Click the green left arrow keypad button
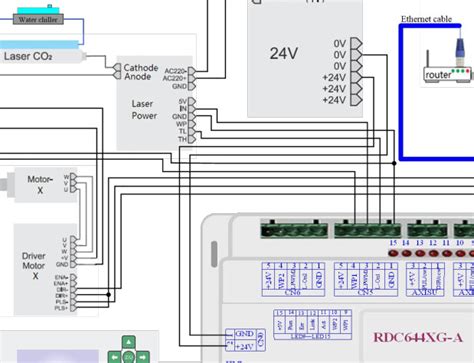 114,357
